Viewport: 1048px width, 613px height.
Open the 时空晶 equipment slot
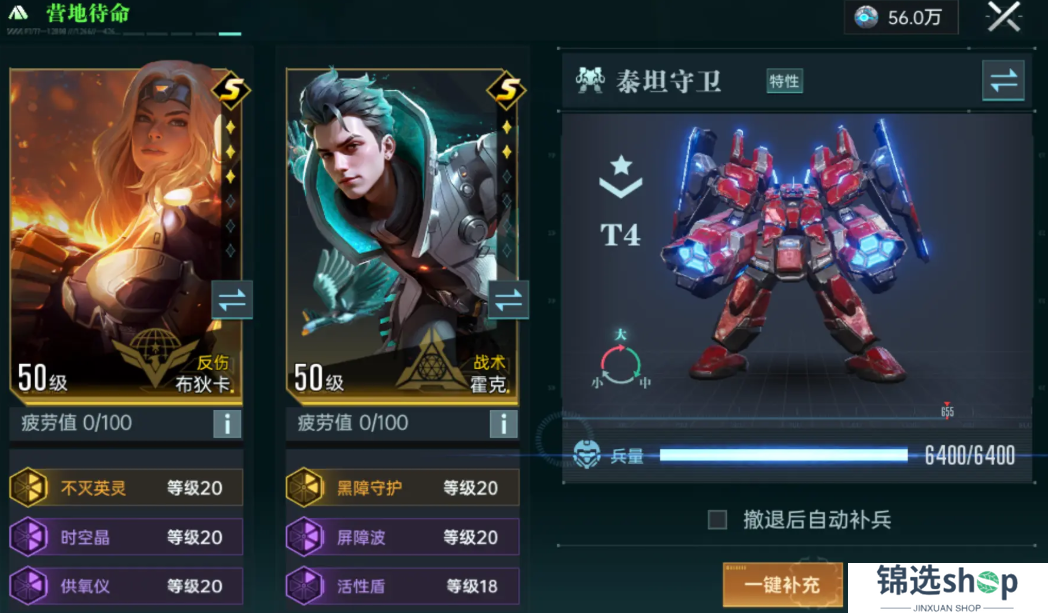coord(126,537)
